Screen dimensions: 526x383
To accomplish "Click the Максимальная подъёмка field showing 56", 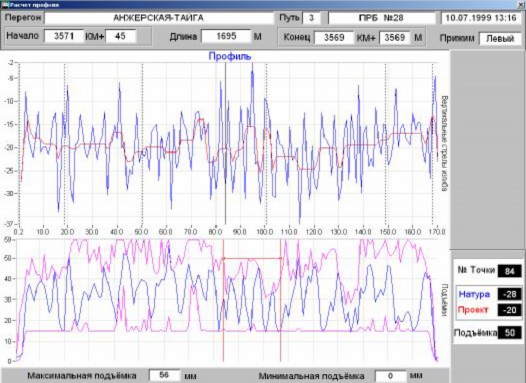I will point(164,375).
